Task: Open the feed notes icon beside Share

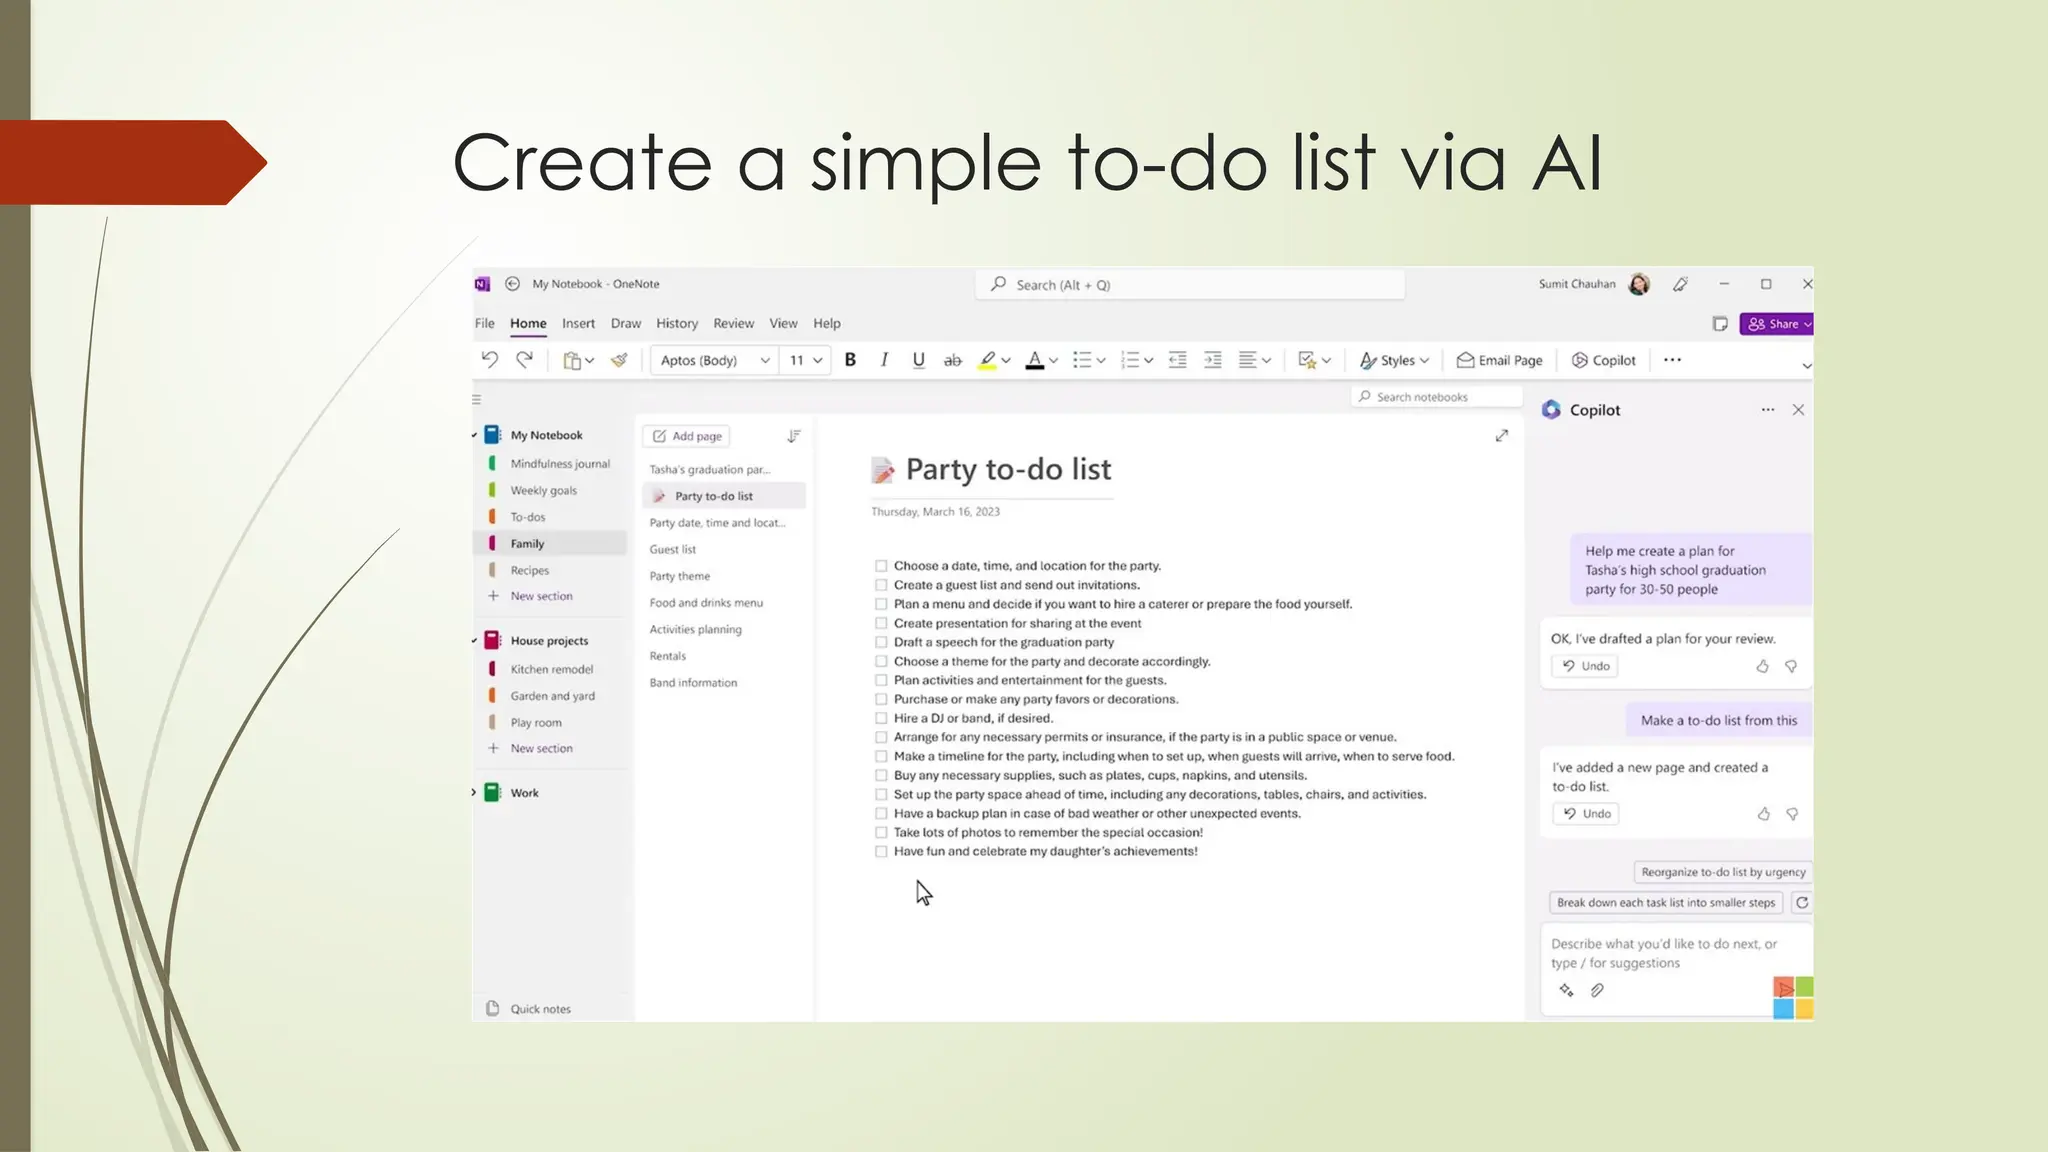Action: click(1720, 324)
